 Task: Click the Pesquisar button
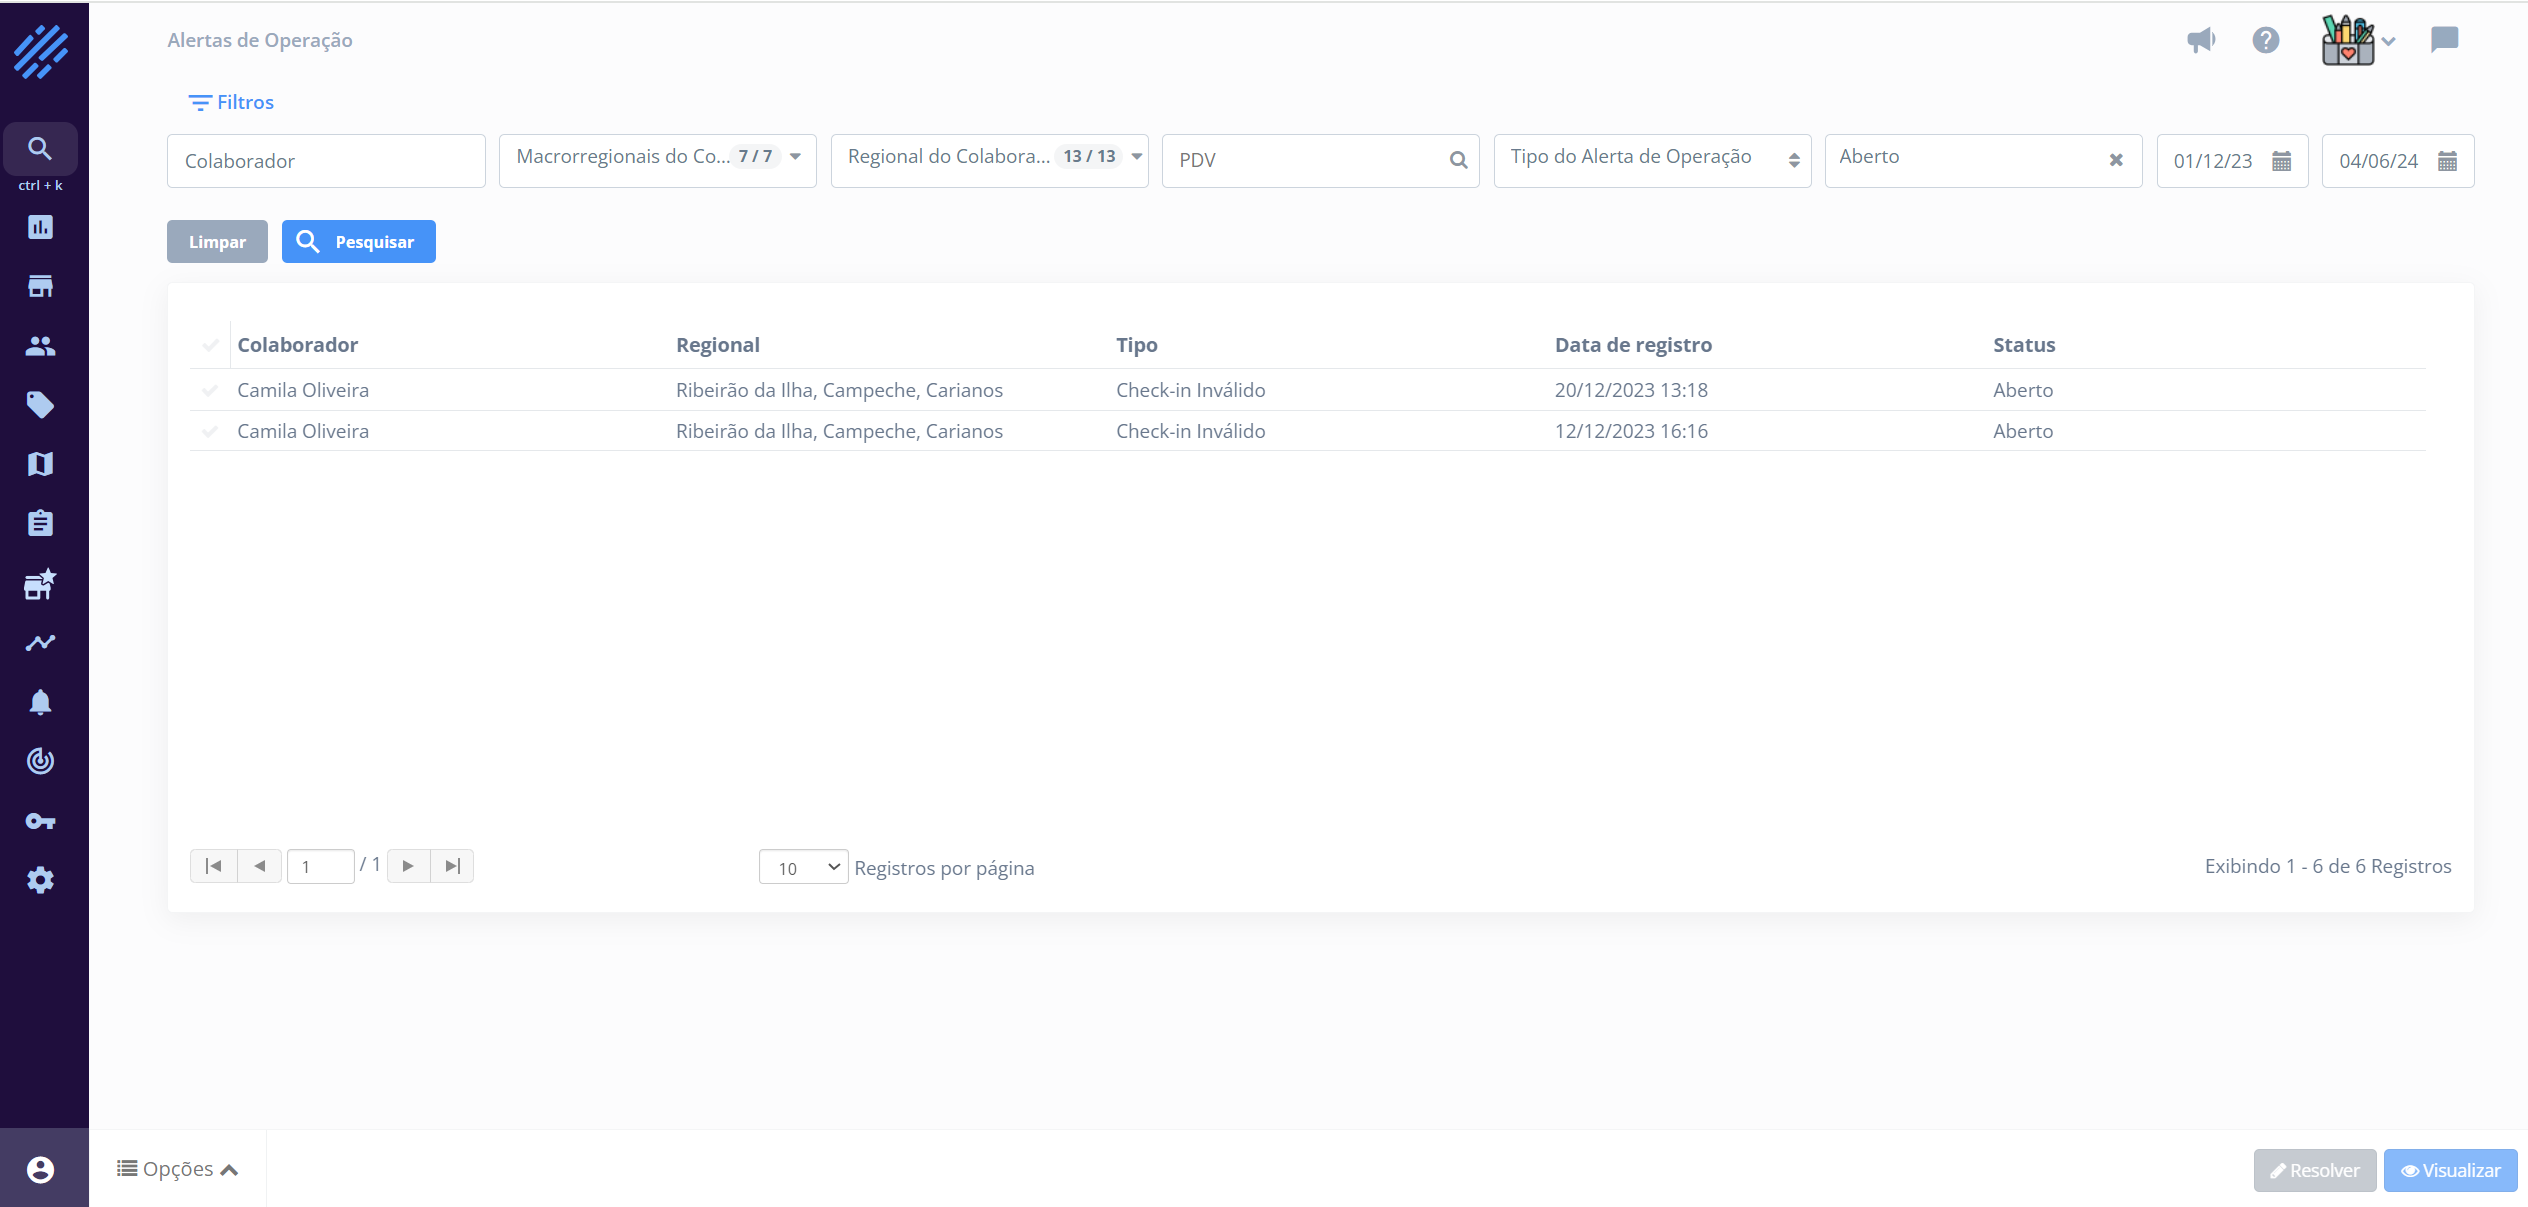click(358, 242)
